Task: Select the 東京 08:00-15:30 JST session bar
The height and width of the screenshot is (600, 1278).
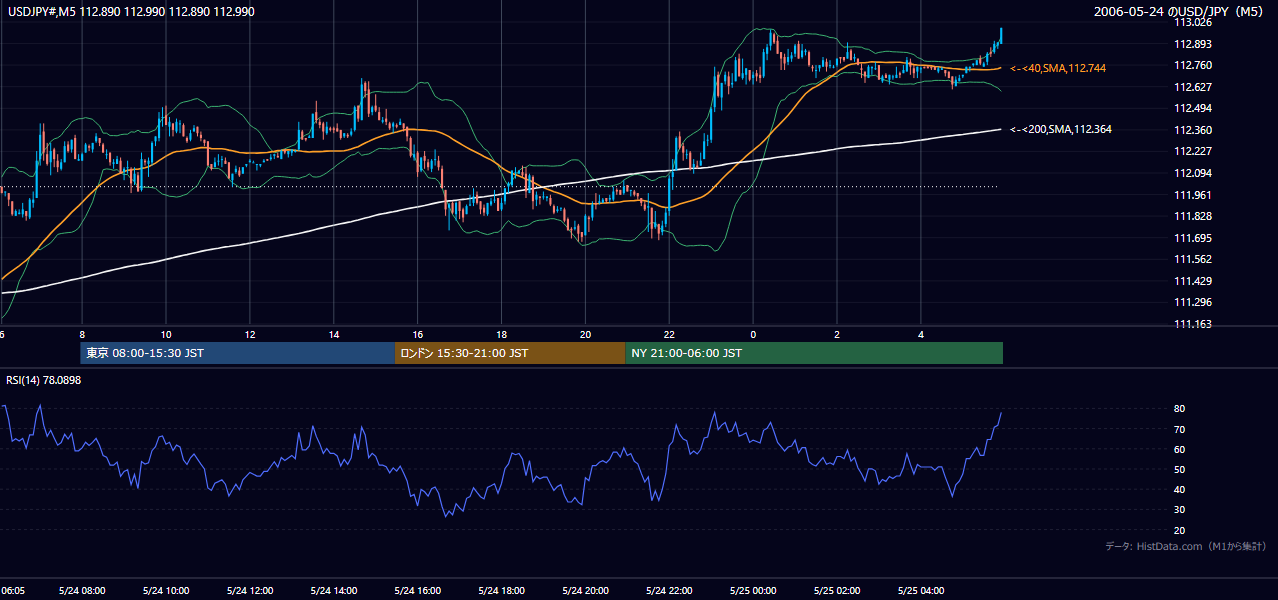Action: [x=238, y=353]
